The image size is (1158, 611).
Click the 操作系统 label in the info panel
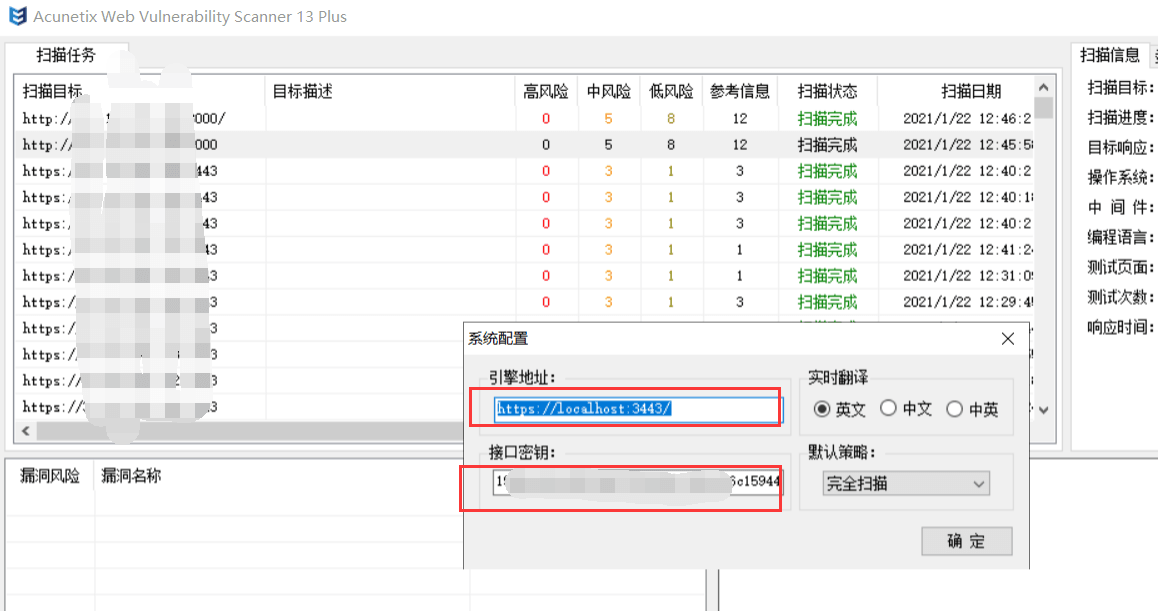[x=1120, y=177]
